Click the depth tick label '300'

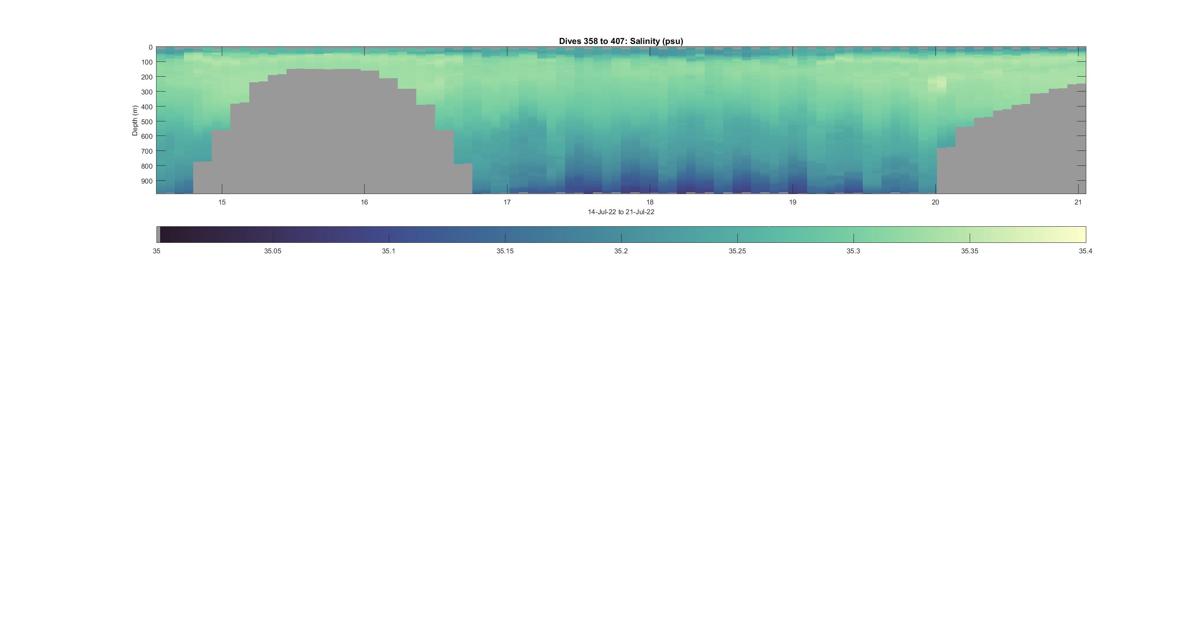(x=146, y=92)
